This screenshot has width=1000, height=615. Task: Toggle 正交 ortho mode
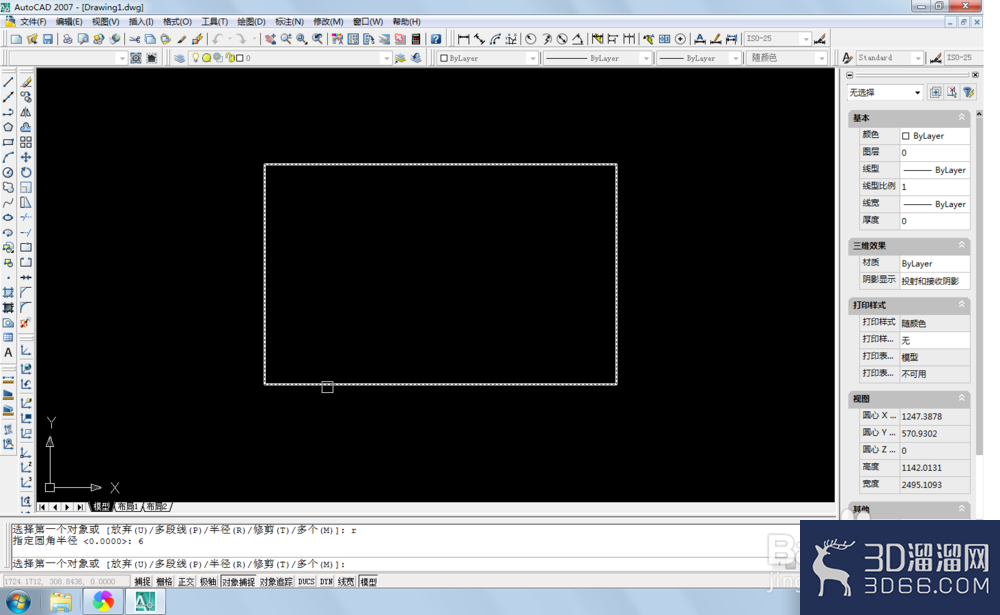pos(186,581)
